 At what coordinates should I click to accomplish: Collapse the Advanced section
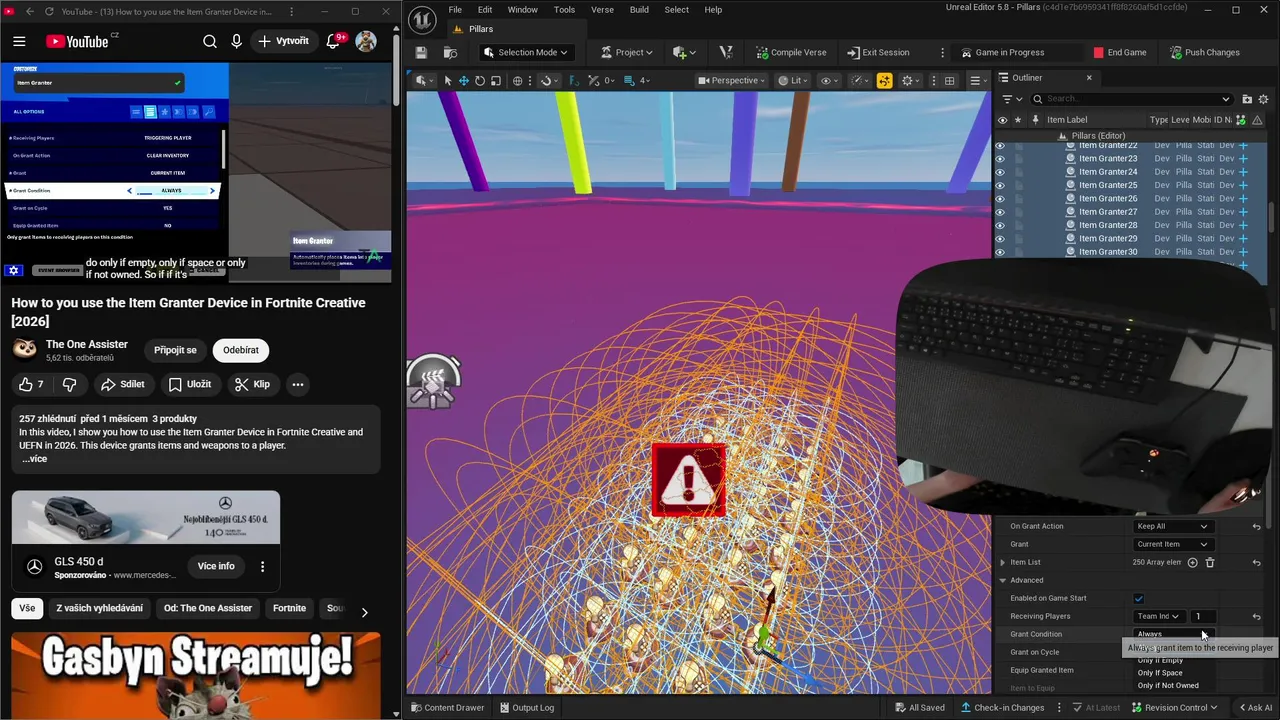[1003, 580]
